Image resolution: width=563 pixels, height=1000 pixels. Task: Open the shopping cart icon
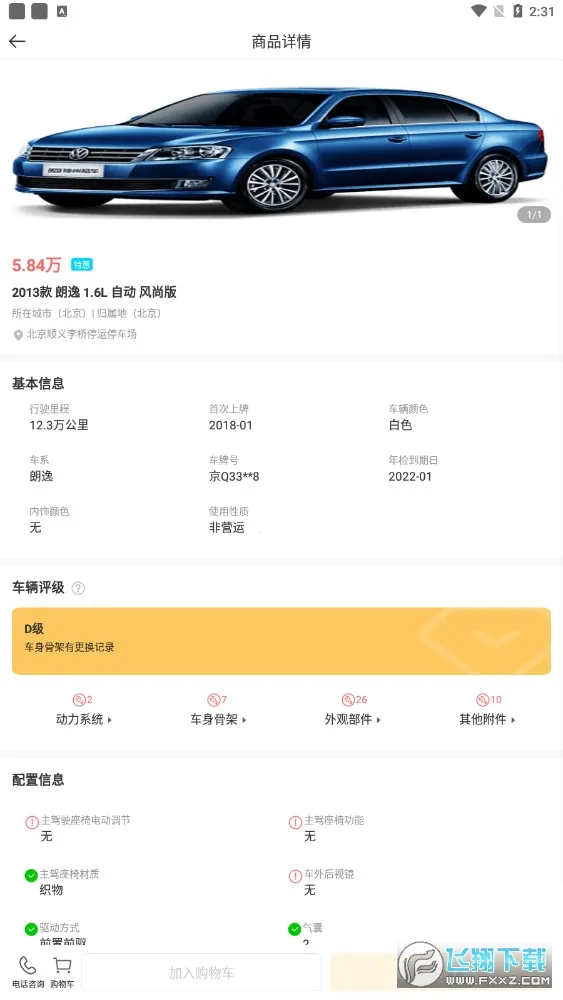pyautogui.click(x=62, y=965)
